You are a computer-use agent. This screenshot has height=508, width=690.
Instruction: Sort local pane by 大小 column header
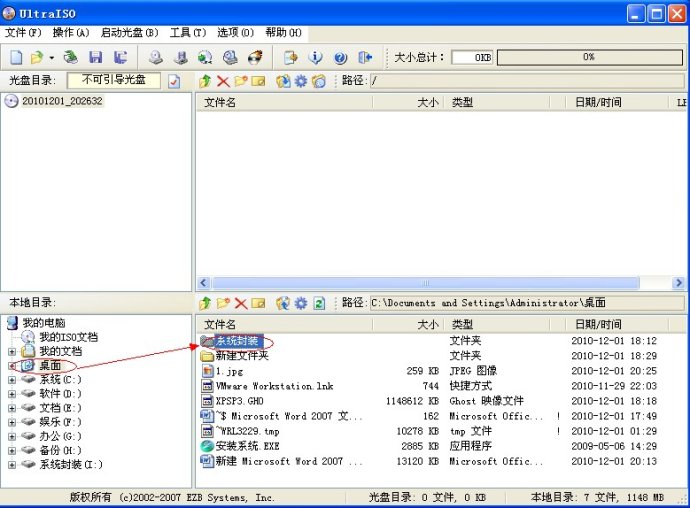[x=408, y=324]
